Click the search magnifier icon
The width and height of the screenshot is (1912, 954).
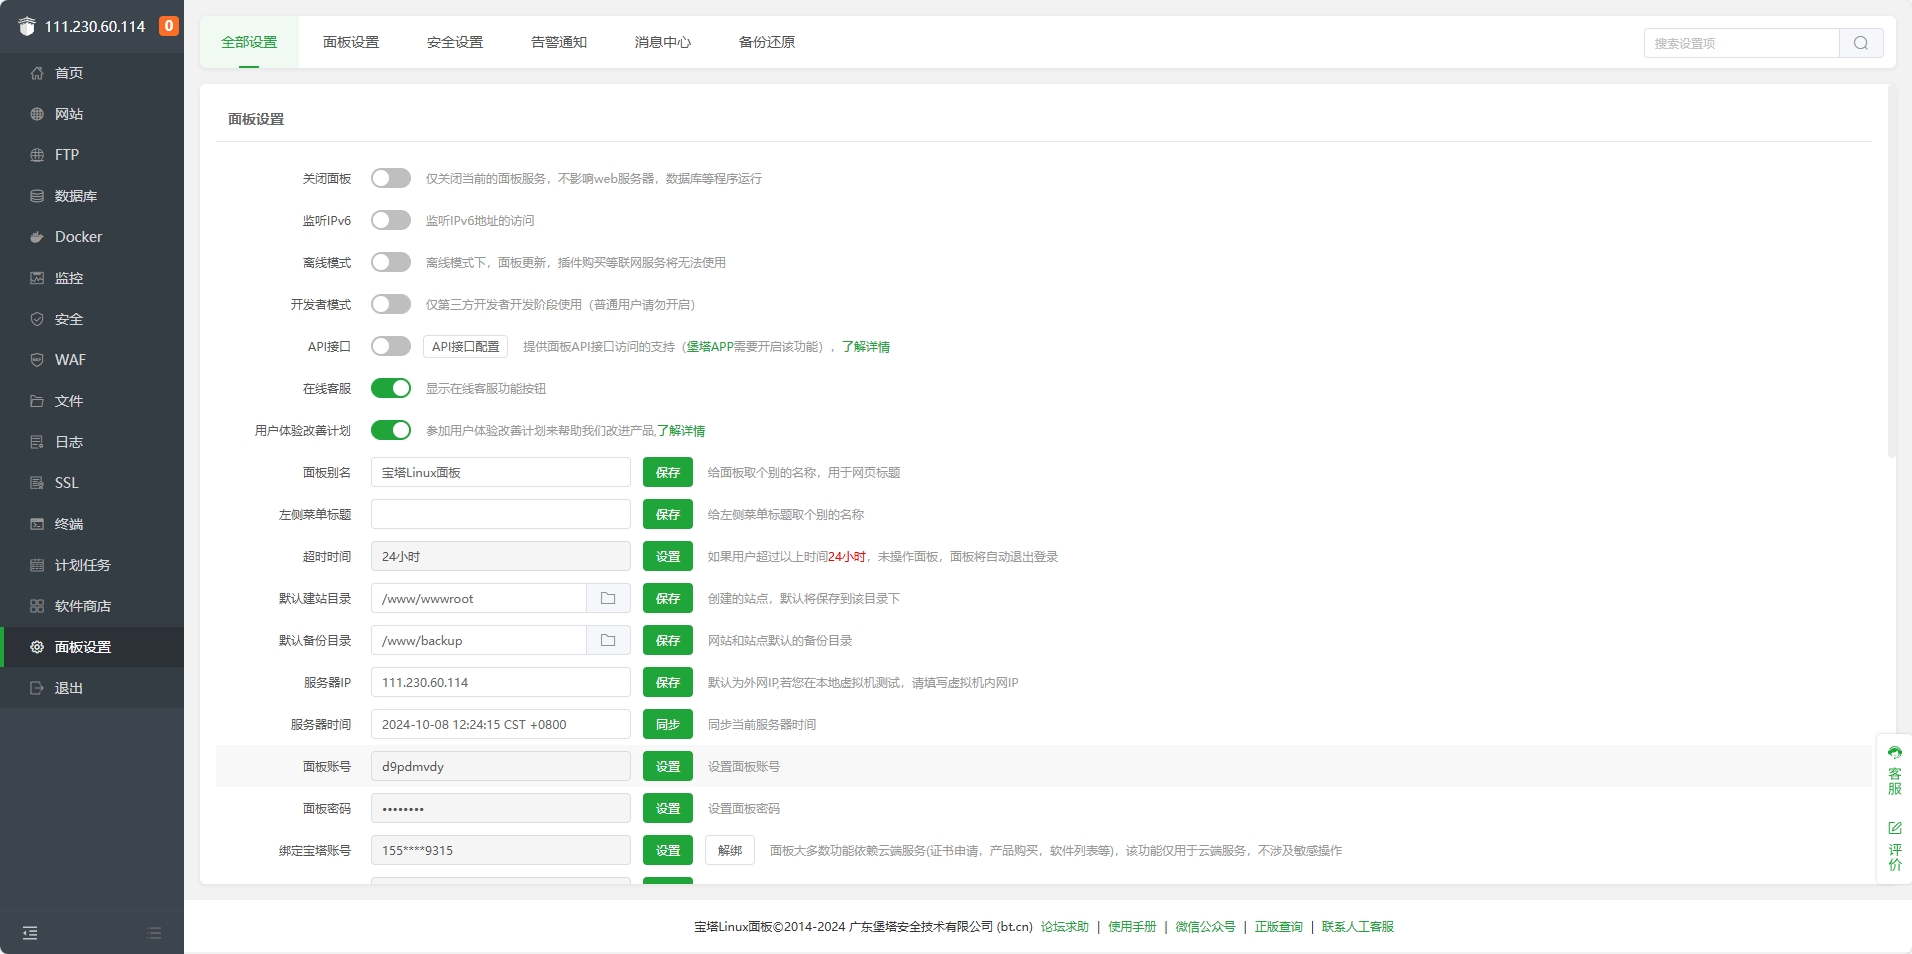(1860, 43)
